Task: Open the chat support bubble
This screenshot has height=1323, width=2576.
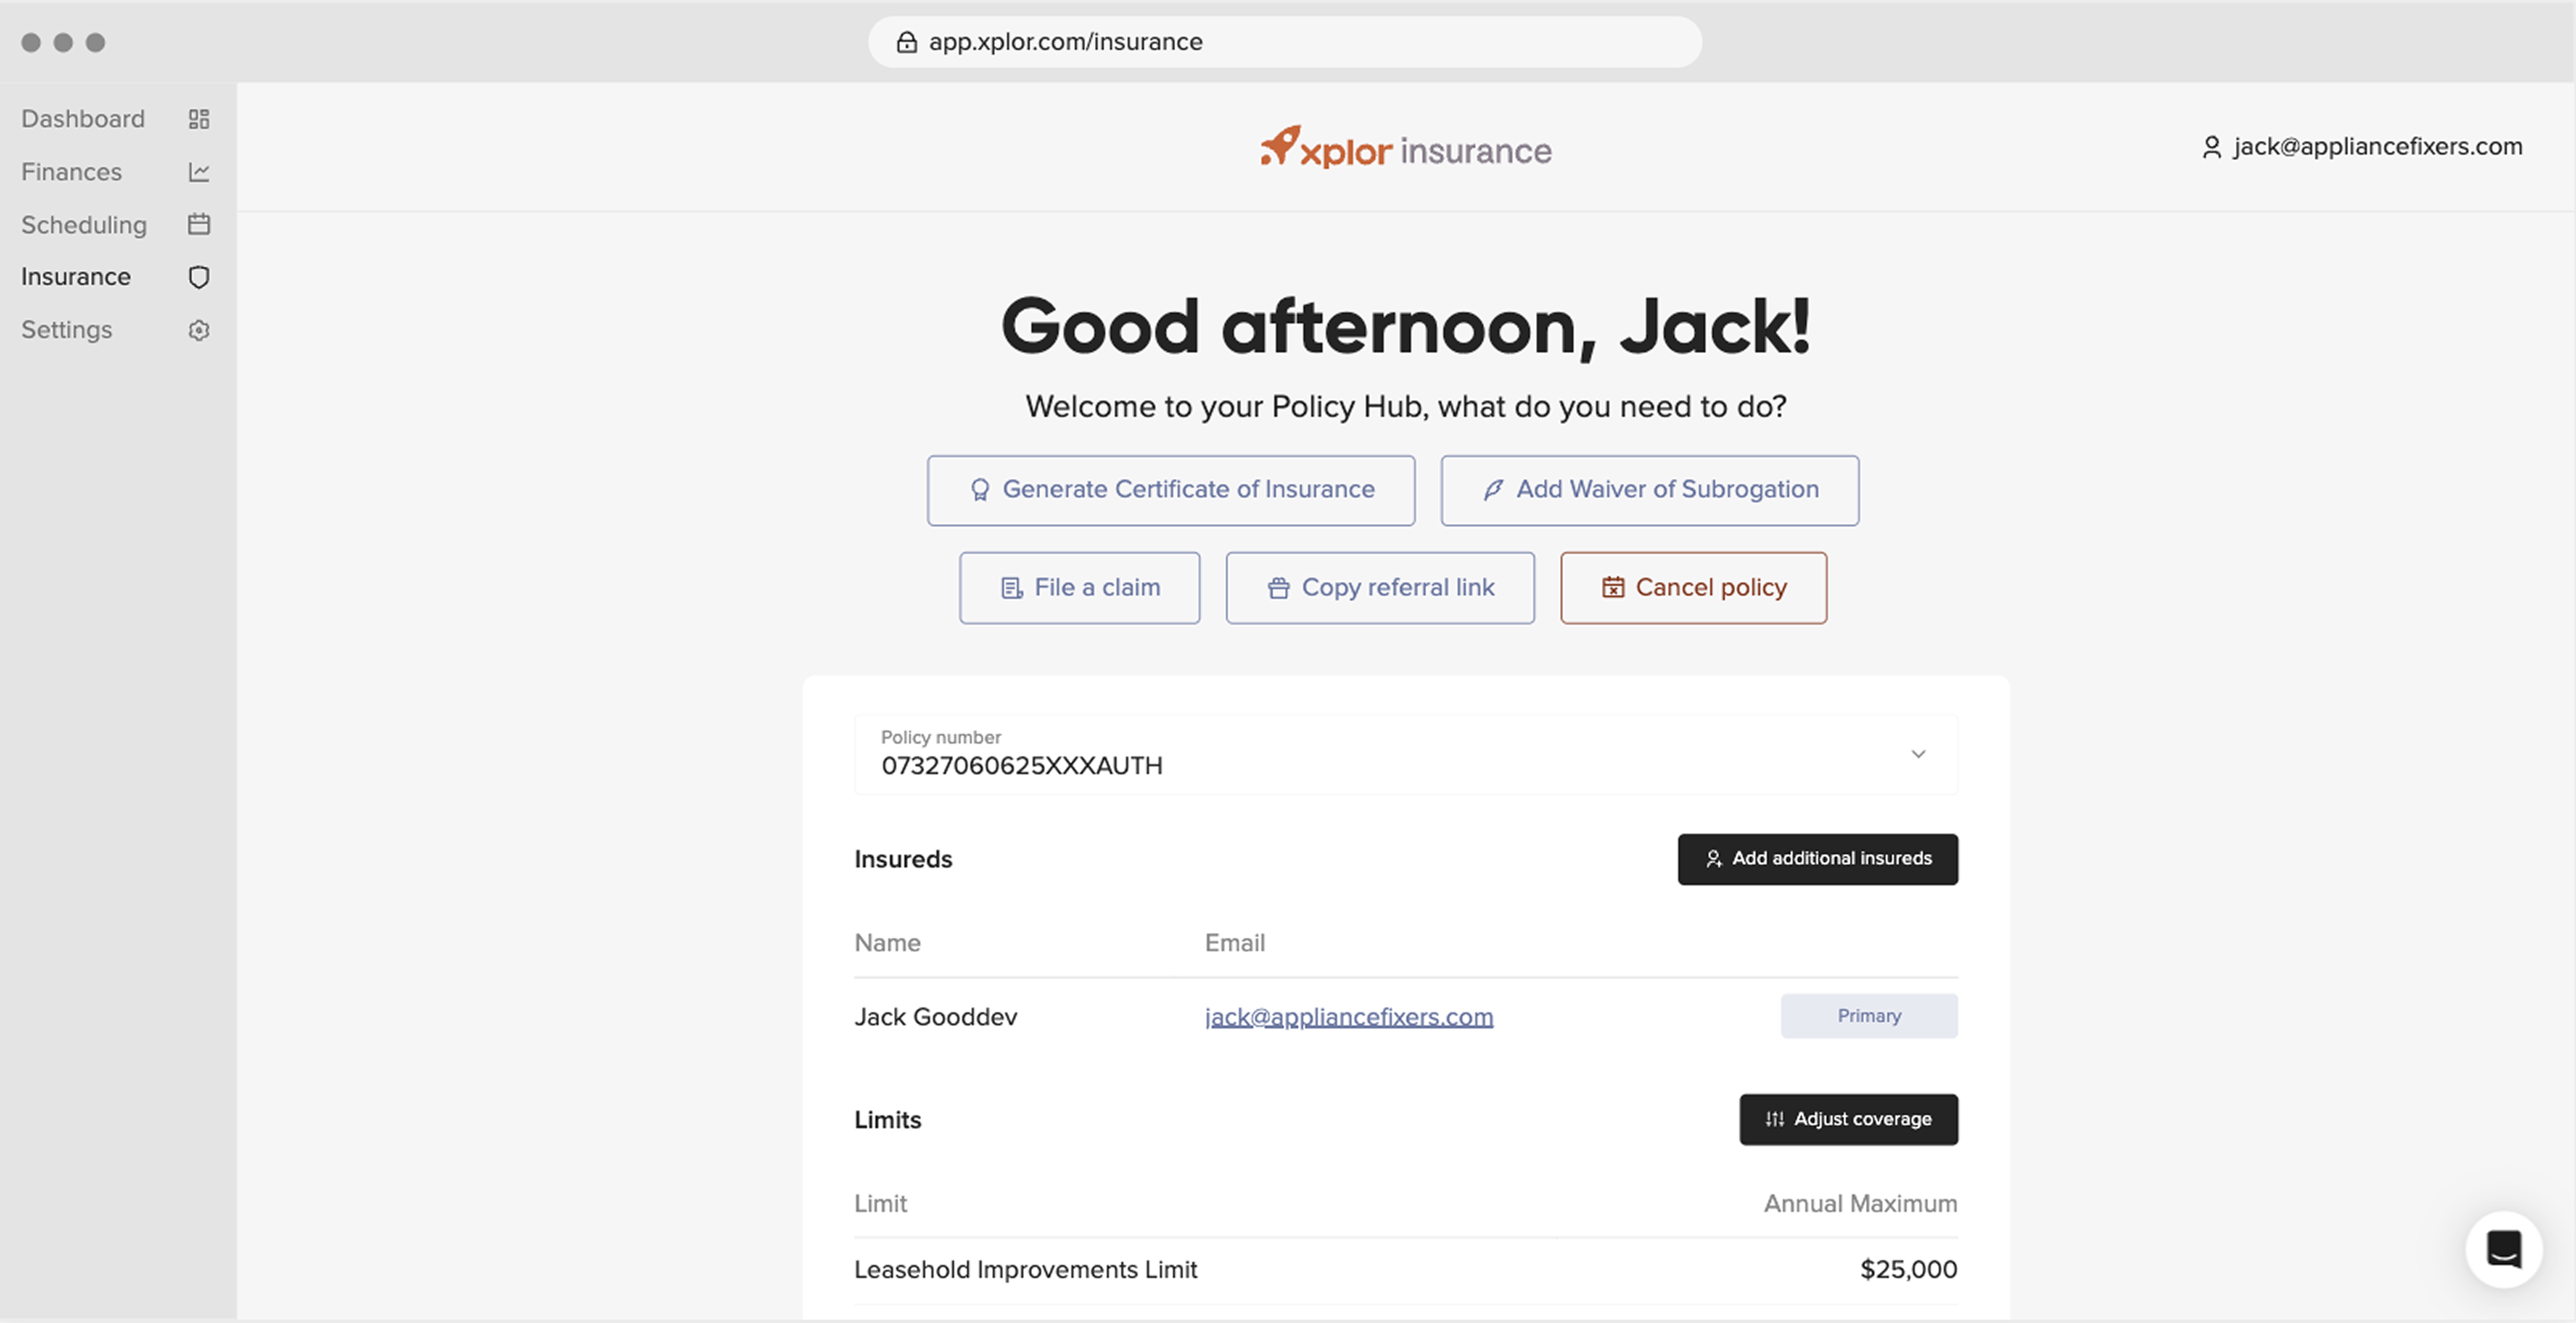Action: coord(2504,1249)
